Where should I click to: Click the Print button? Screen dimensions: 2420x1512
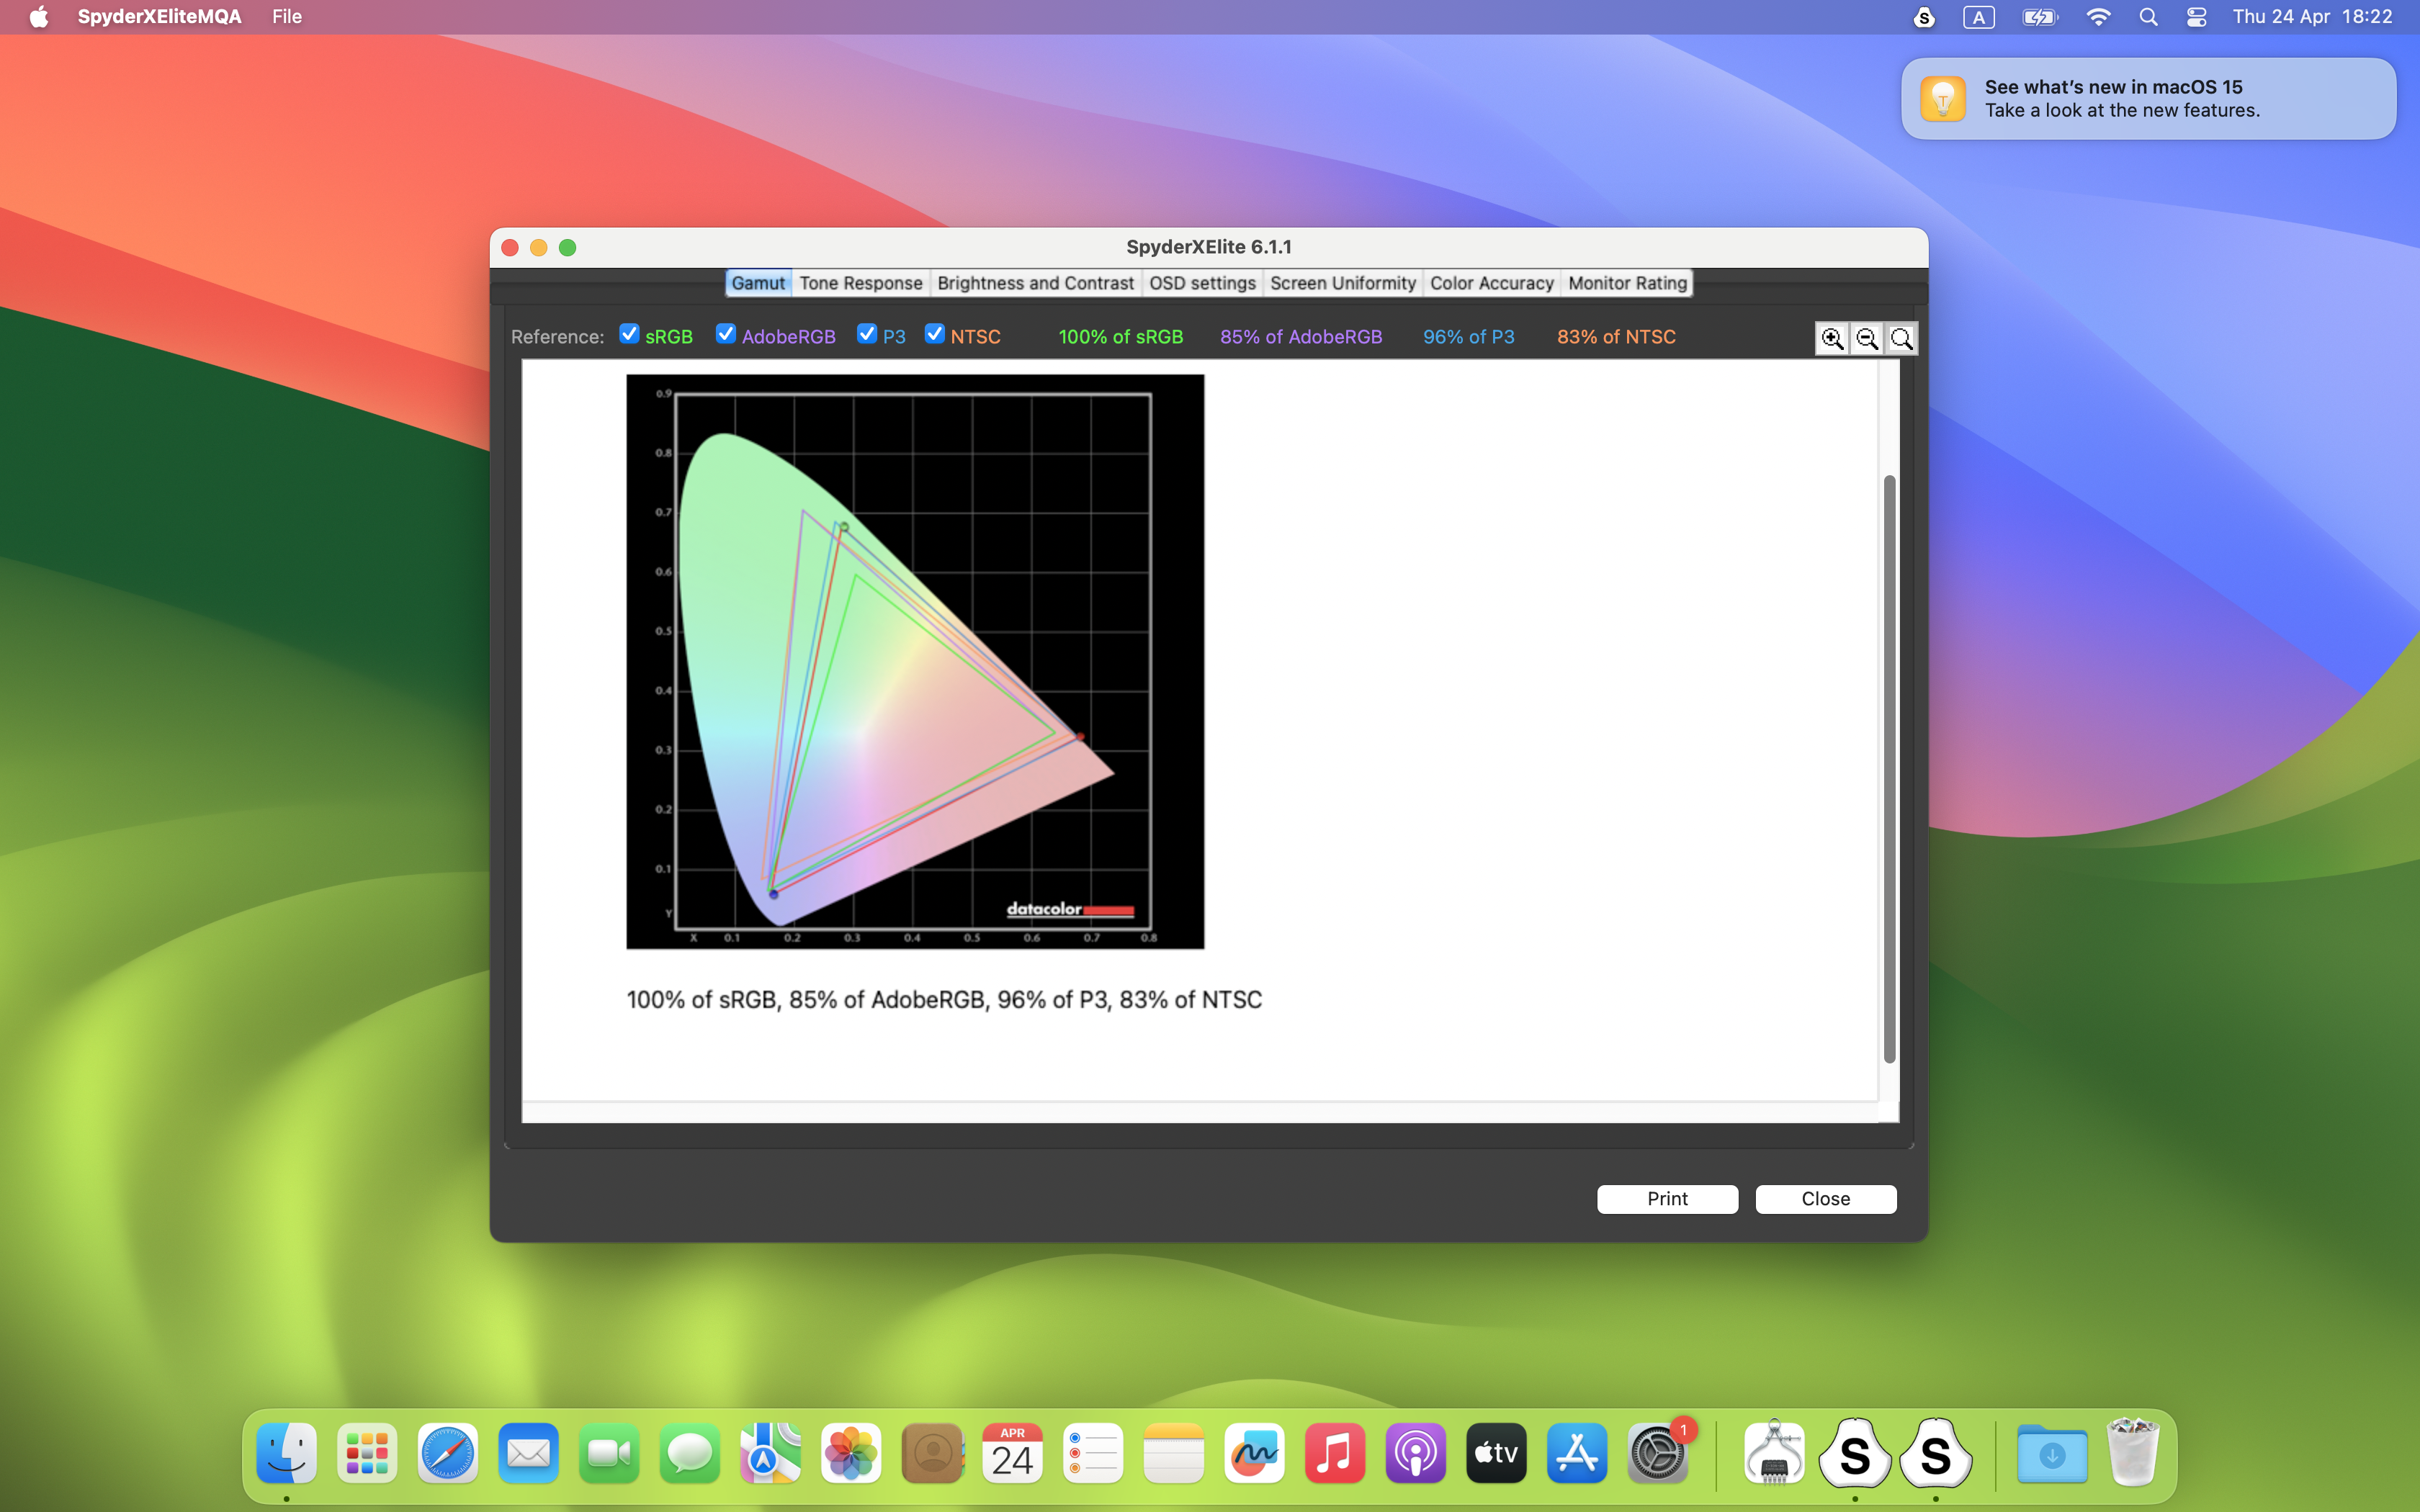(x=1667, y=1199)
